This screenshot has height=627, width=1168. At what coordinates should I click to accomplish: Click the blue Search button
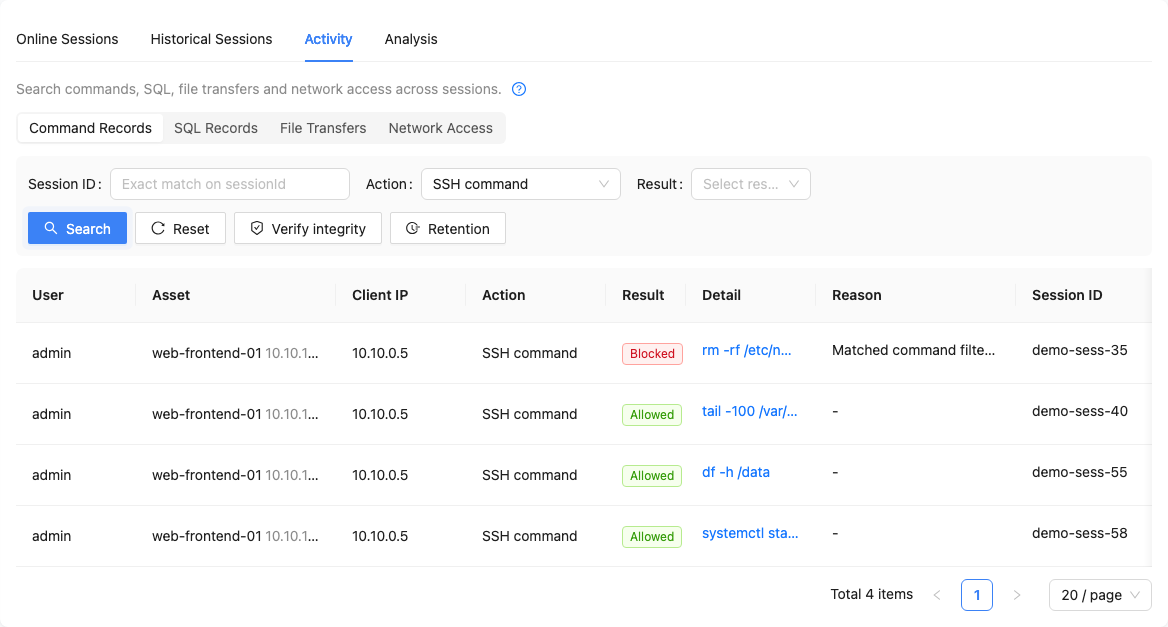coord(77,229)
